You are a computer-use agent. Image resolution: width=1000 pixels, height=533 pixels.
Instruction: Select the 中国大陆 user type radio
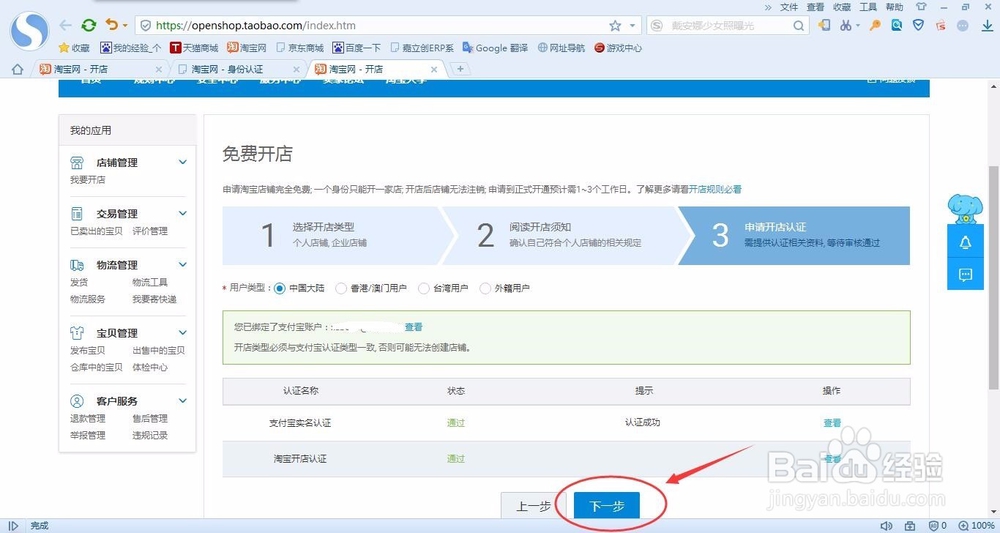(x=279, y=288)
